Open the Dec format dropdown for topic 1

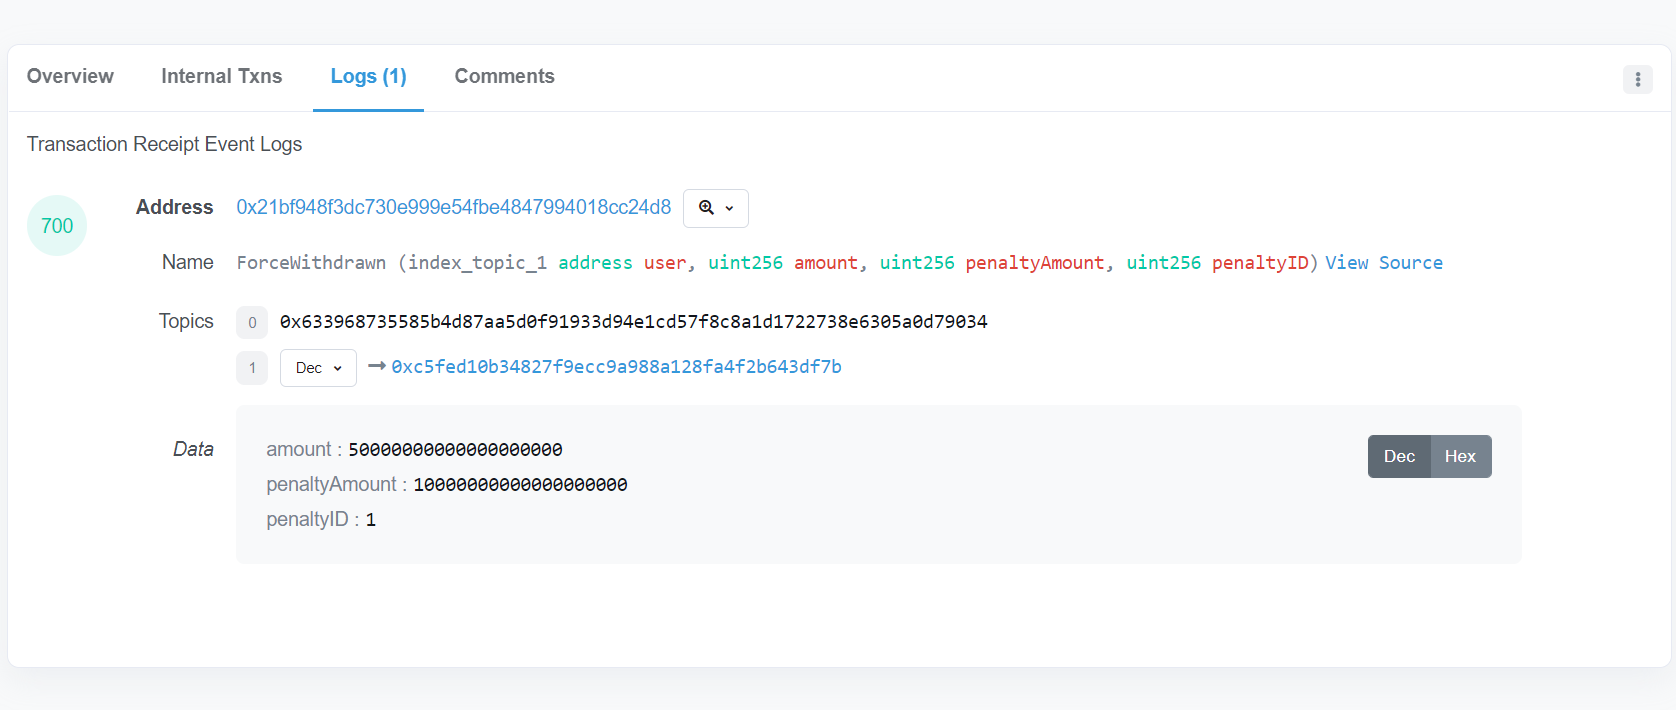pyautogui.click(x=318, y=368)
